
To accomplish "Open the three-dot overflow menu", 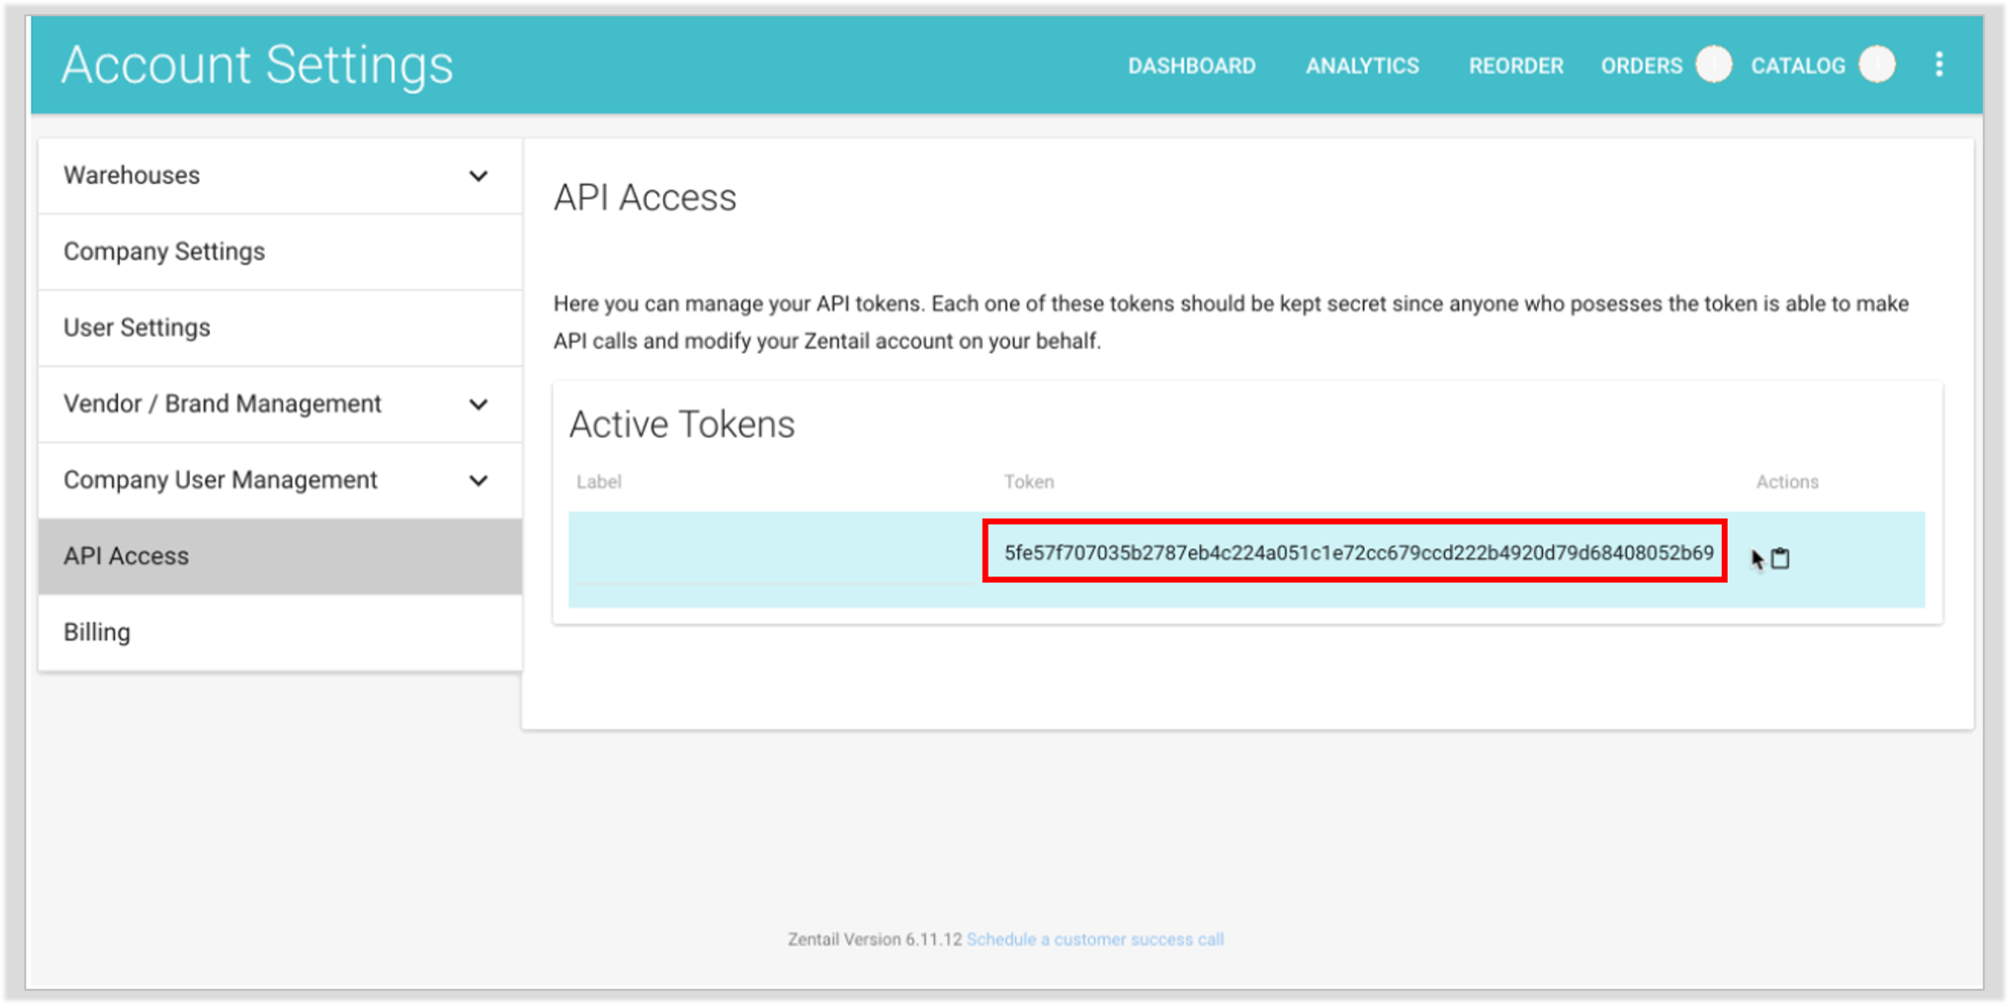I will (x=1939, y=65).
